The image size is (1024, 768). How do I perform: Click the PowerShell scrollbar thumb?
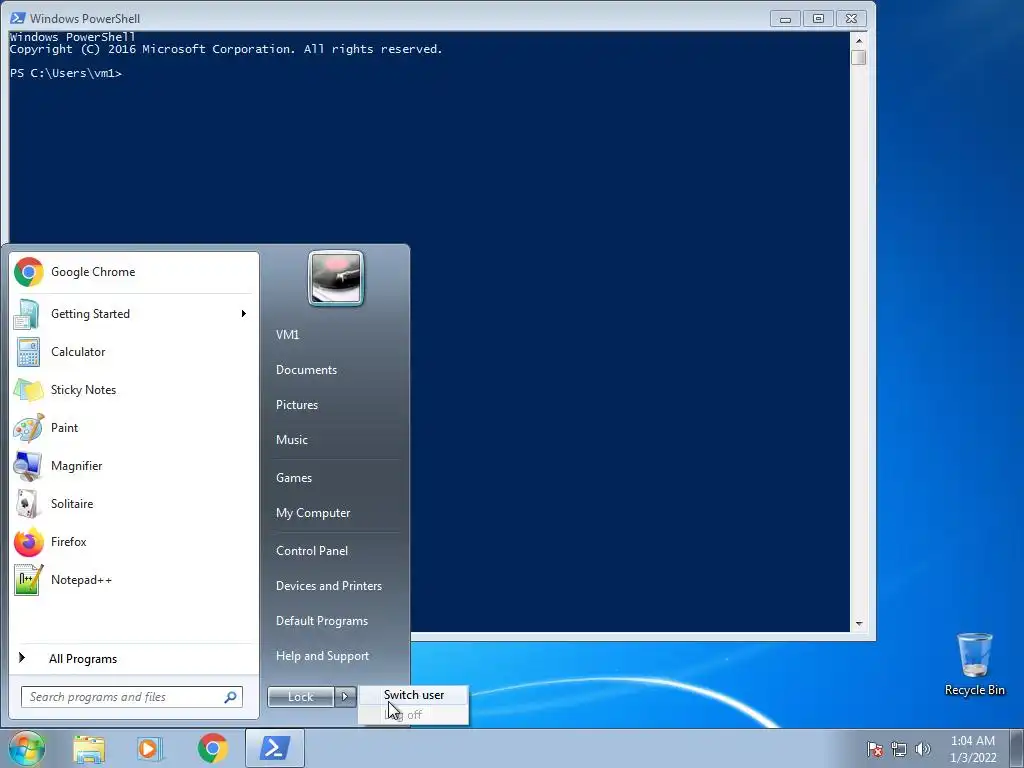coord(859,57)
